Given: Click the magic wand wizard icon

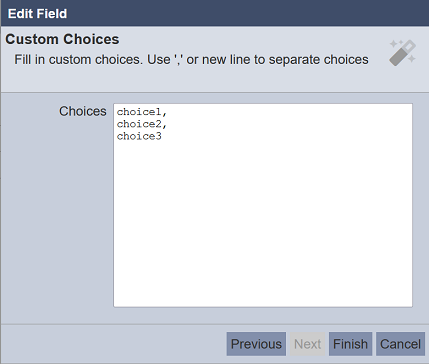Looking at the screenshot, I should (403, 53).
